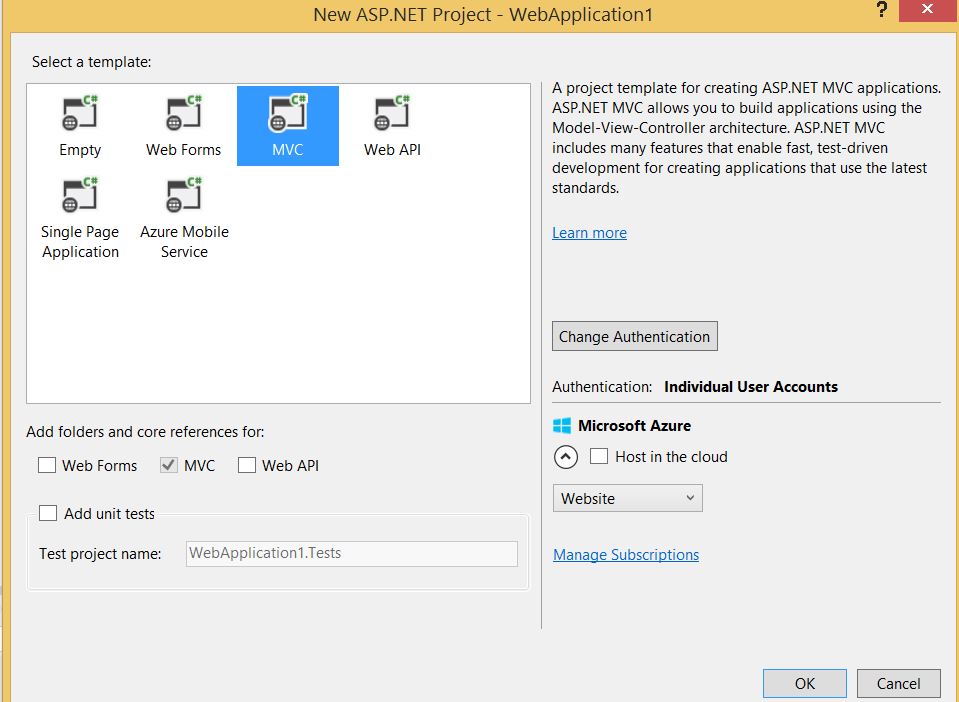
Task: Click the Cancel button
Action: pos(897,683)
